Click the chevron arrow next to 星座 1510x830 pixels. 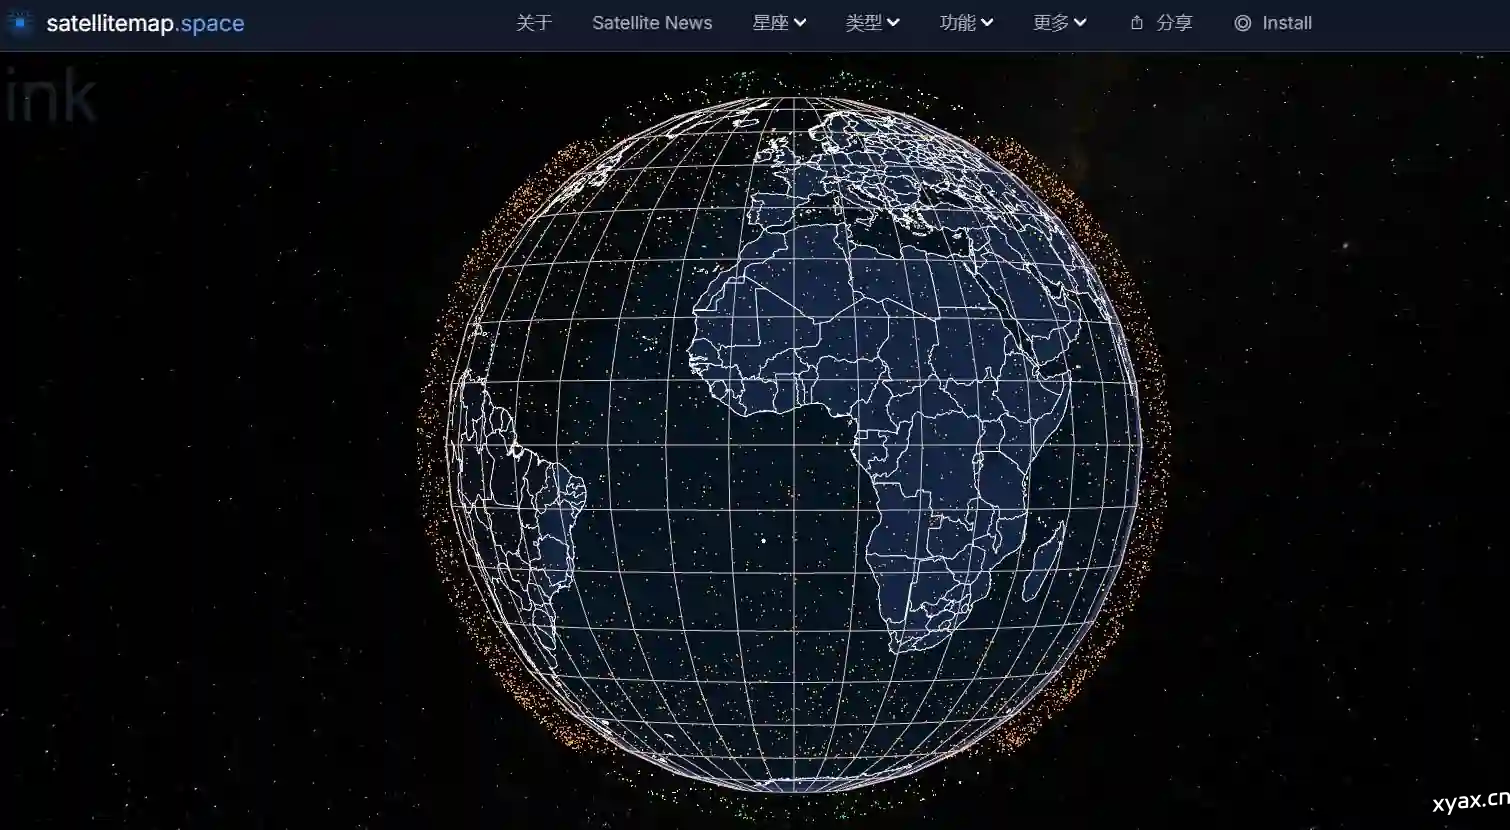pos(800,23)
